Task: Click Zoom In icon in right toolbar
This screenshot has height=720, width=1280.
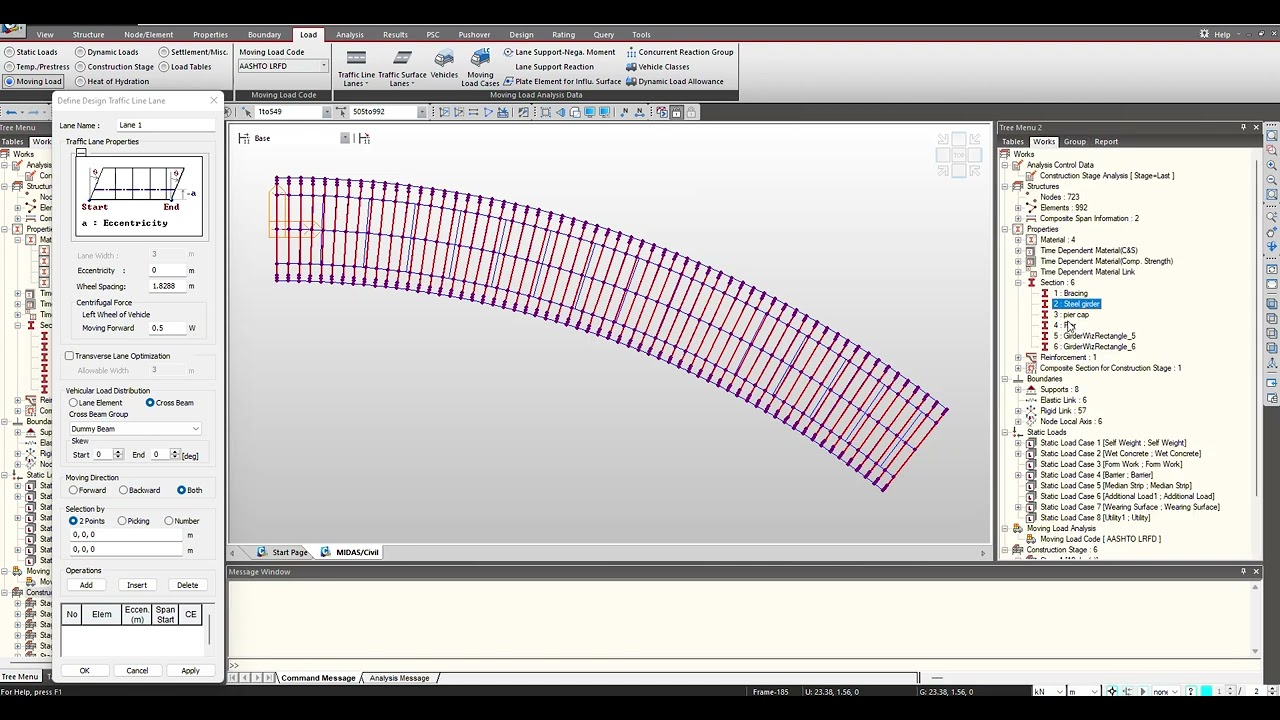Action: pos(1272,165)
